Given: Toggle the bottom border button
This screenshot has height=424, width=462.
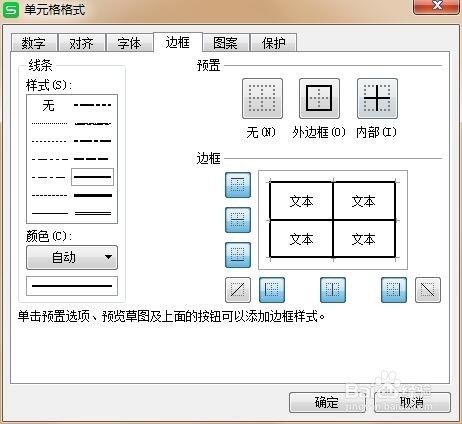Looking at the screenshot, I should [x=238, y=255].
